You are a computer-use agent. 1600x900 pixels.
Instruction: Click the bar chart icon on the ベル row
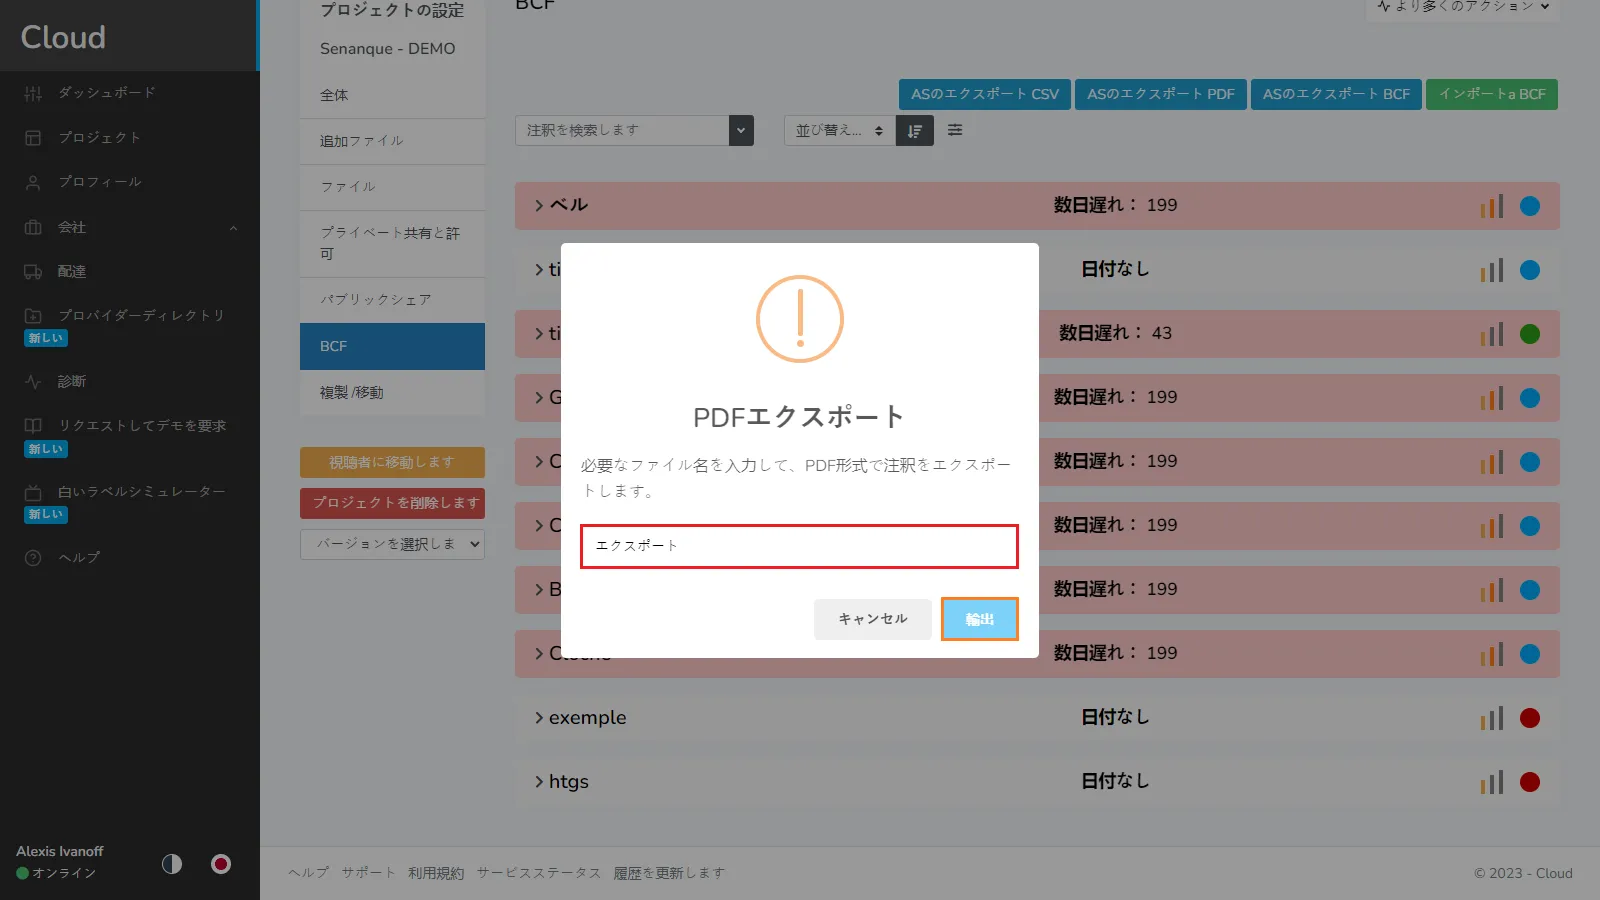pyautogui.click(x=1492, y=205)
